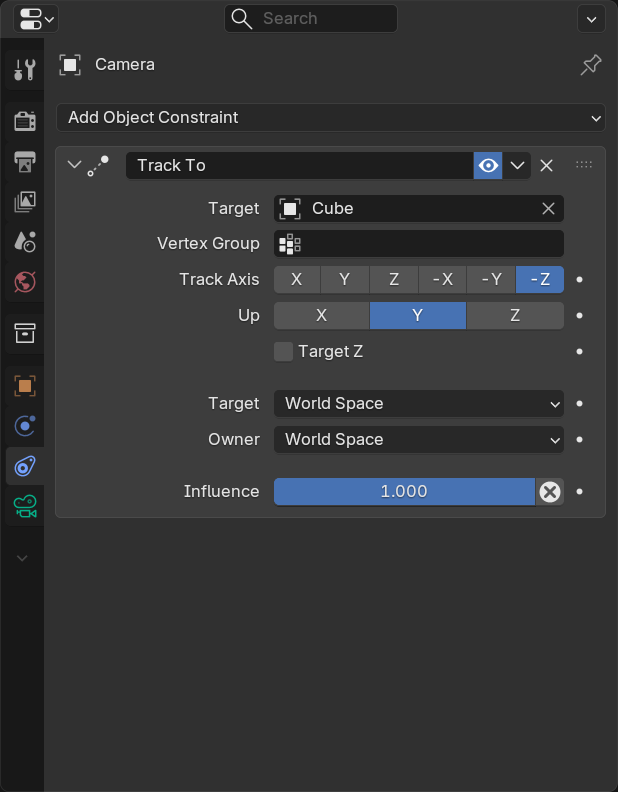Delete the Track To constraint

[x=546, y=166]
